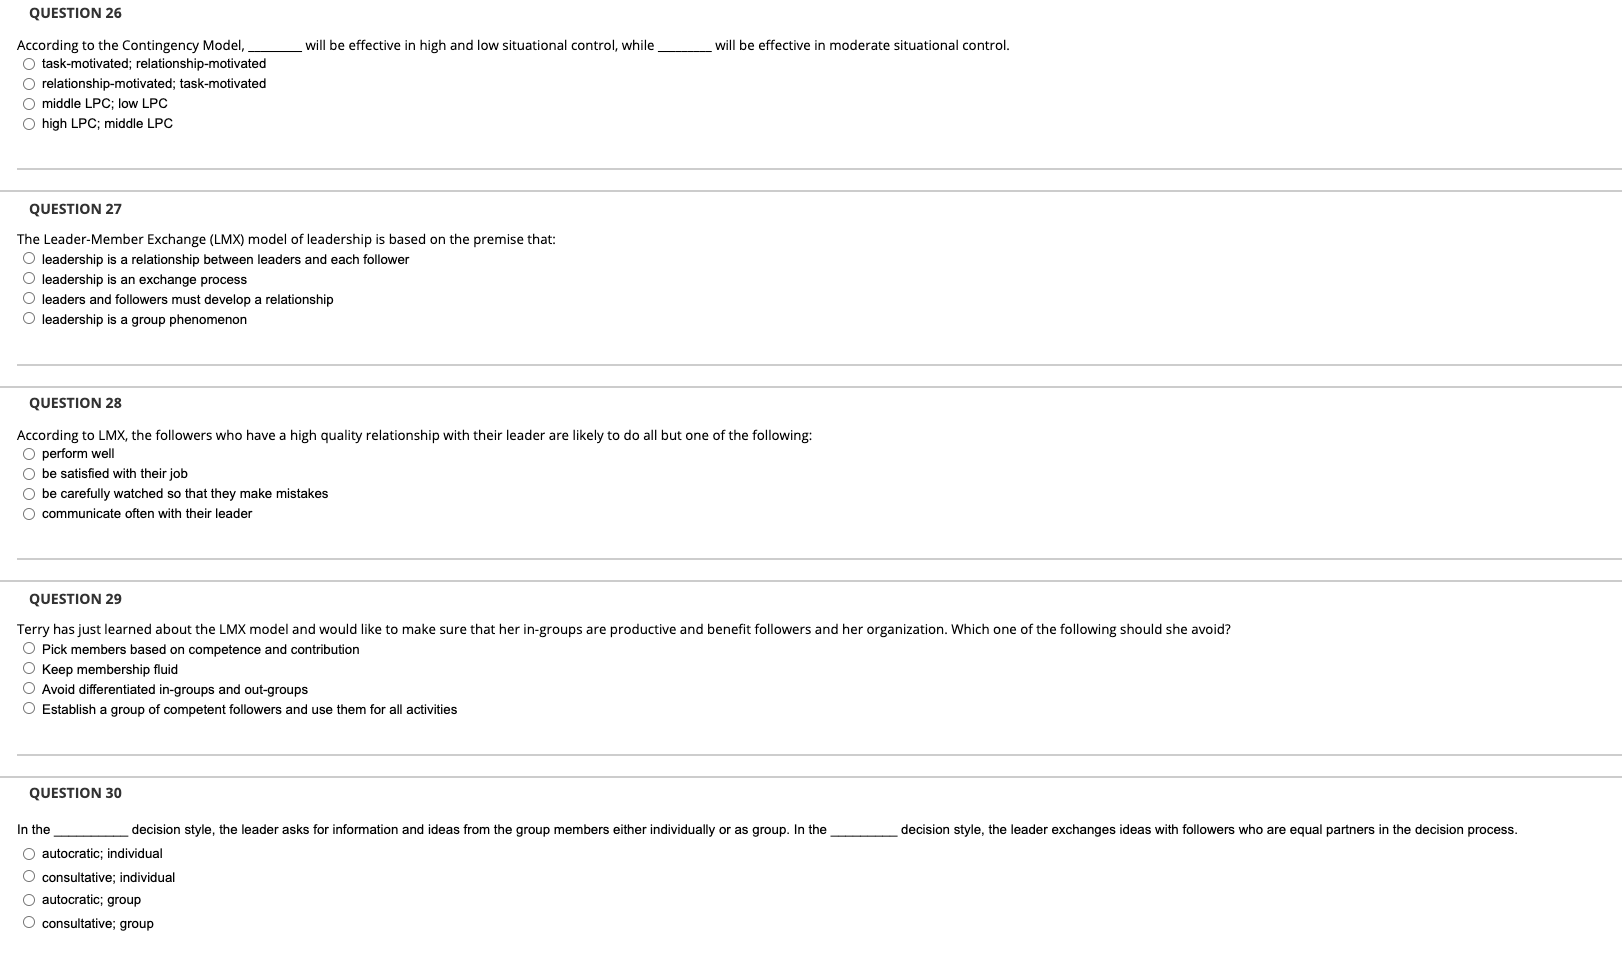This screenshot has height=967, width=1622.
Task: Select "autocratic; individual" for Question 30
Action: coord(27,853)
